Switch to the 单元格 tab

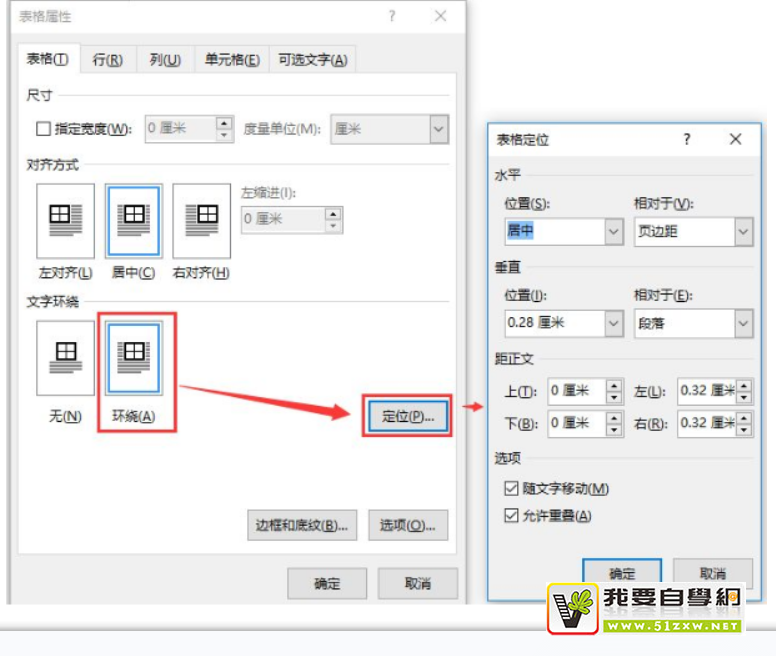point(232,60)
